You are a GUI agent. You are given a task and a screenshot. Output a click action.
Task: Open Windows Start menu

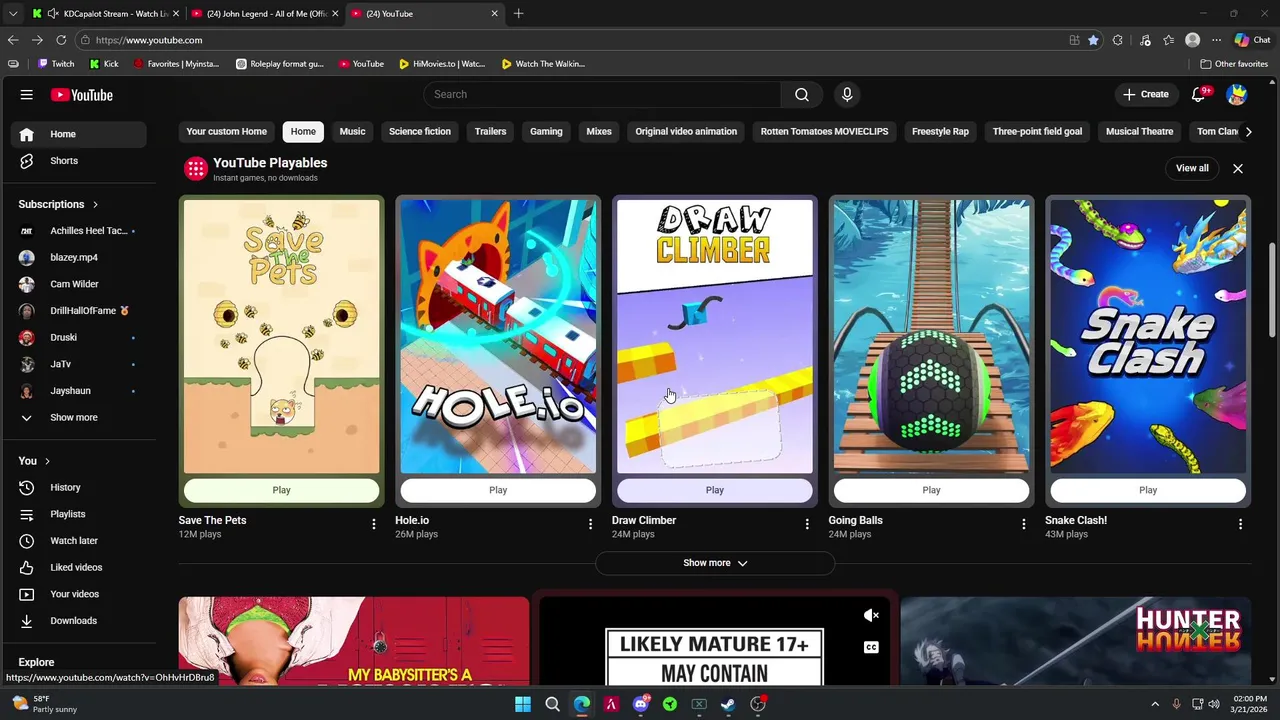point(523,704)
